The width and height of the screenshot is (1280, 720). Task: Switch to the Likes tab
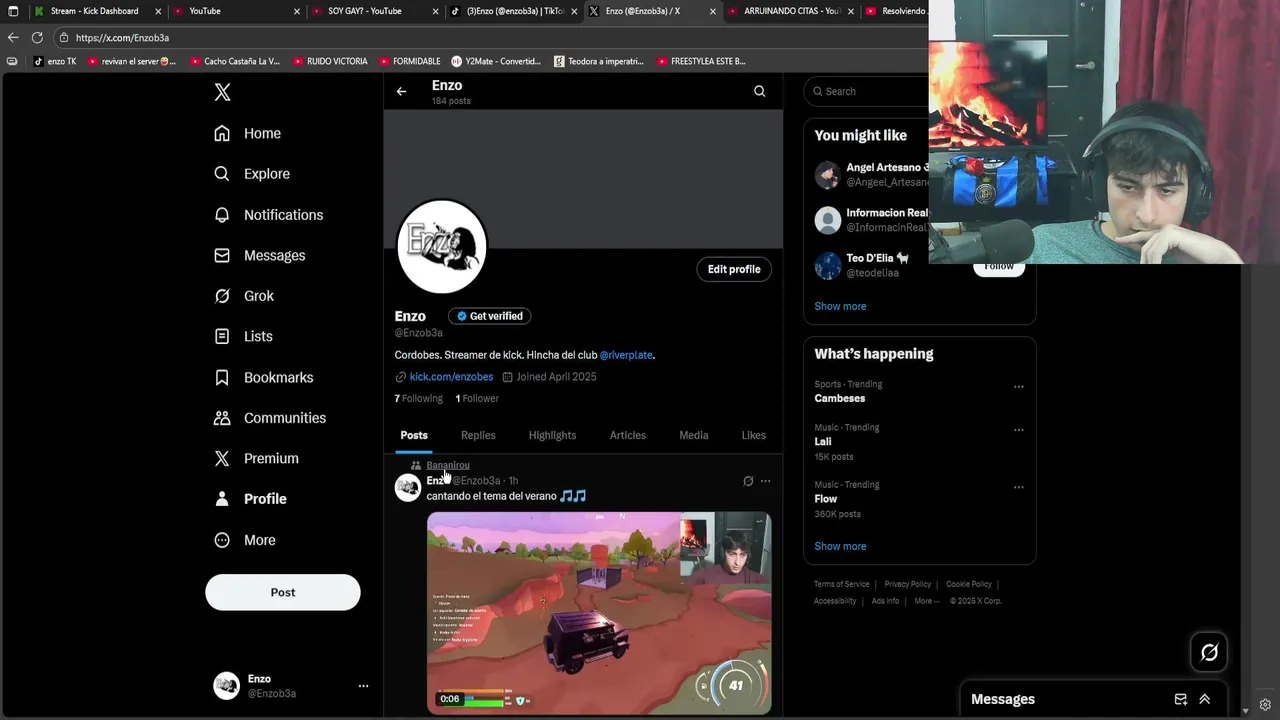754,435
